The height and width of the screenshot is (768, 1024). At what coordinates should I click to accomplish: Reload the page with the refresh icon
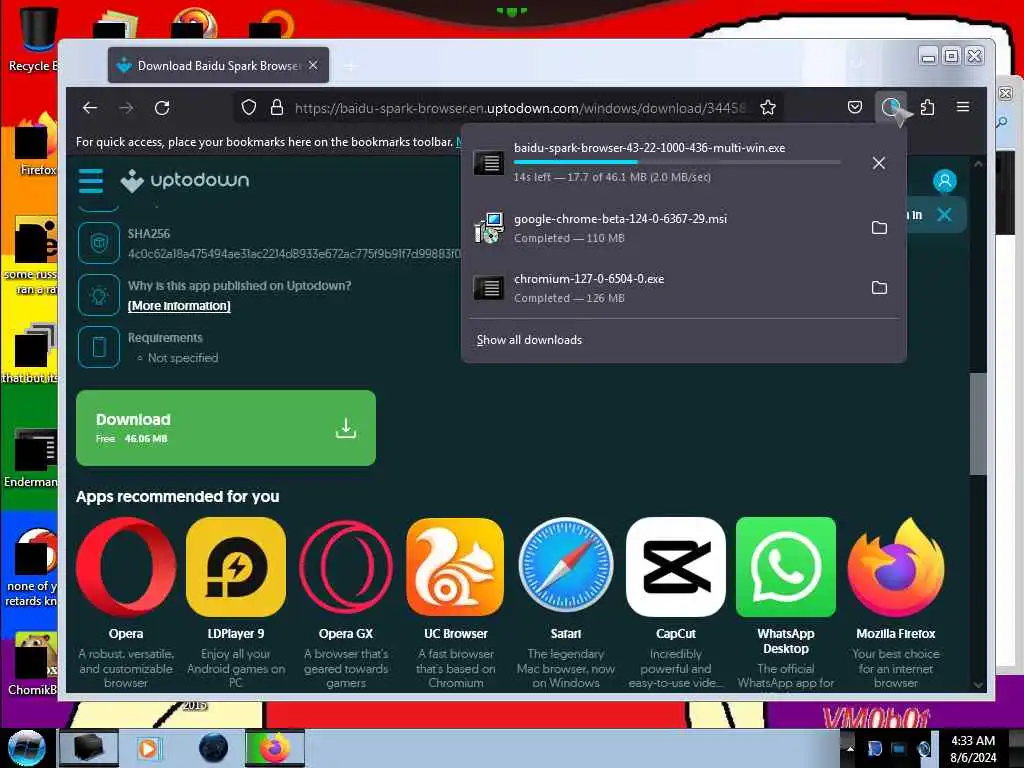[x=162, y=108]
